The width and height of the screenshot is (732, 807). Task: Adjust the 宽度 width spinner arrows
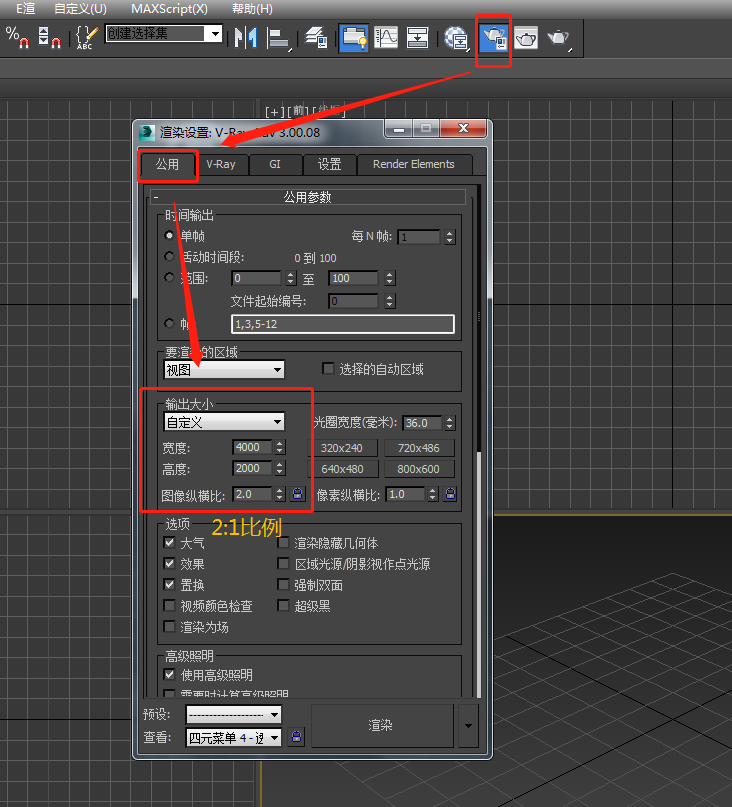pyautogui.click(x=280, y=447)
